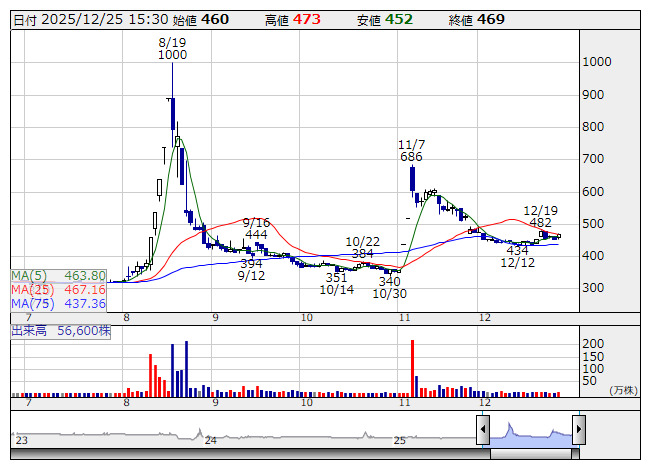Click the tall red volume bar in November

(412, 367)
